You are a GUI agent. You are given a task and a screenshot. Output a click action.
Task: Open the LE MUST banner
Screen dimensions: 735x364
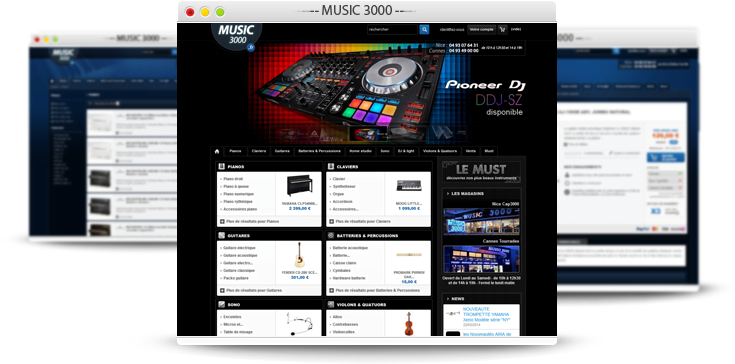(x=481, y=172)
